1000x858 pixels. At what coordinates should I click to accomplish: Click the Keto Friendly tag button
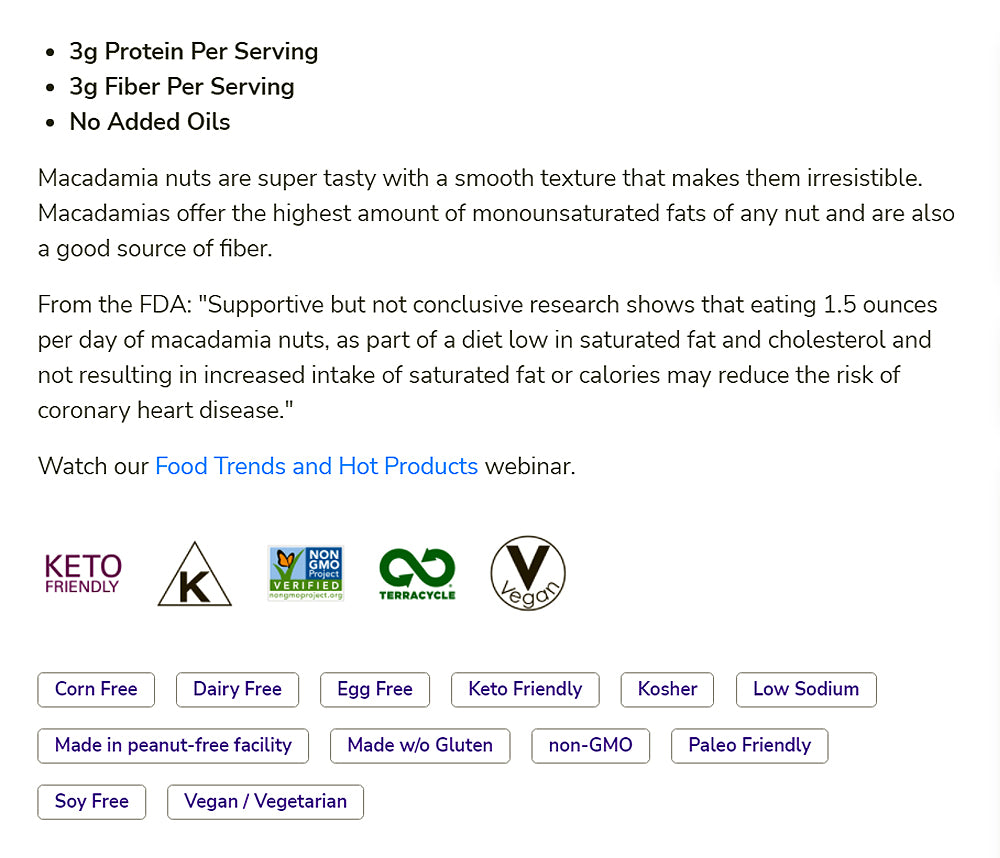pos(525,690)
